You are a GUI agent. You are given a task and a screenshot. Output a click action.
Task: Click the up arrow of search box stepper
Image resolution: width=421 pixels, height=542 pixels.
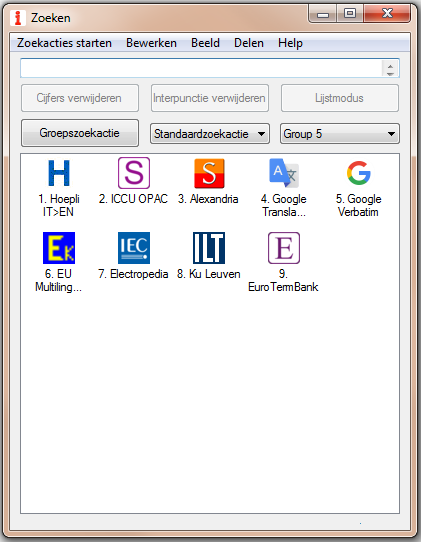[391, 65]
